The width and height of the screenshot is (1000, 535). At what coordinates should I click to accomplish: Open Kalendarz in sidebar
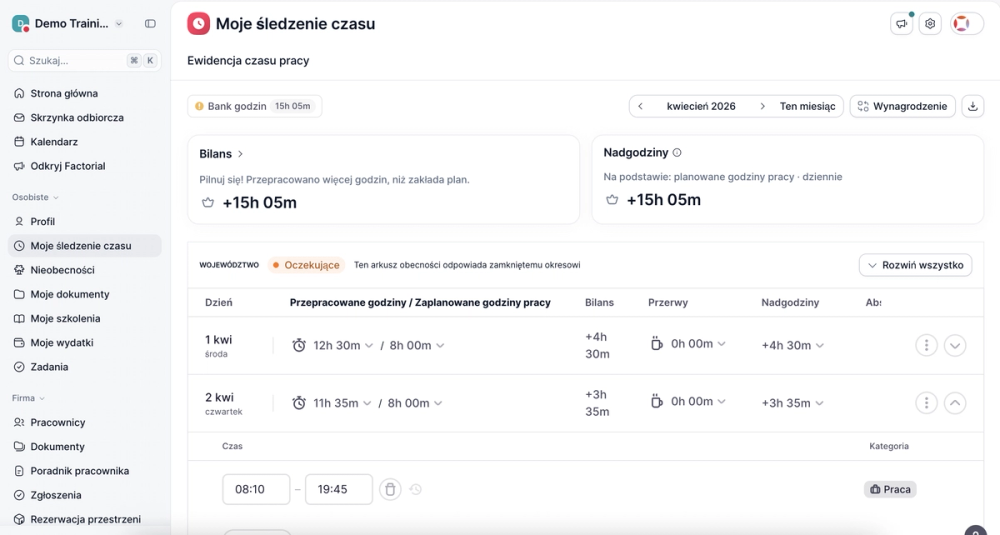[84, 142]
